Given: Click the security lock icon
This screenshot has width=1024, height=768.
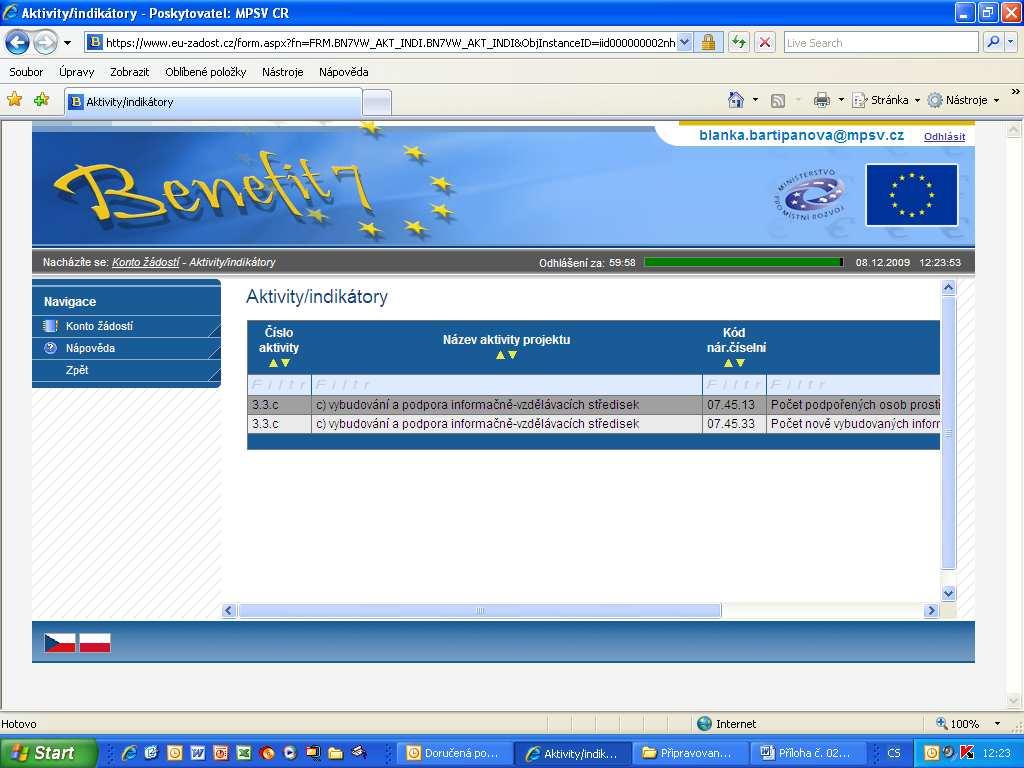Looking at the screenshot, I should click(x=708, y=43).
